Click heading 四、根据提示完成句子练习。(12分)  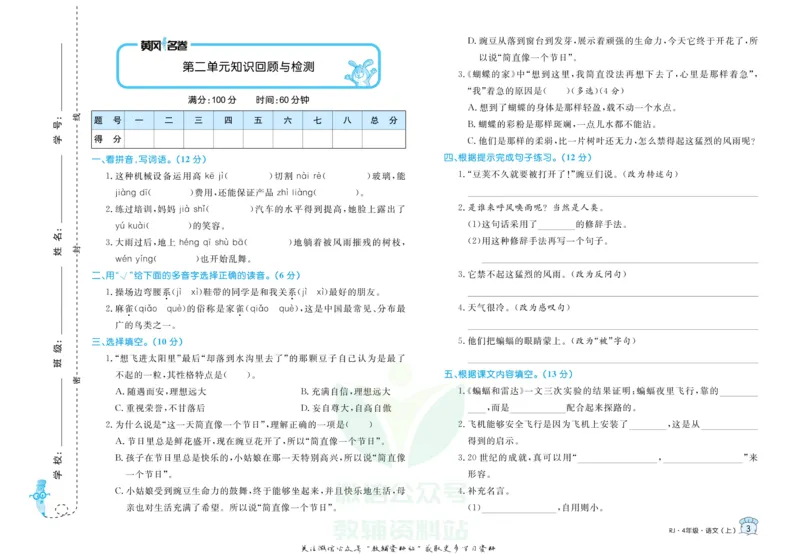[518, 158]
